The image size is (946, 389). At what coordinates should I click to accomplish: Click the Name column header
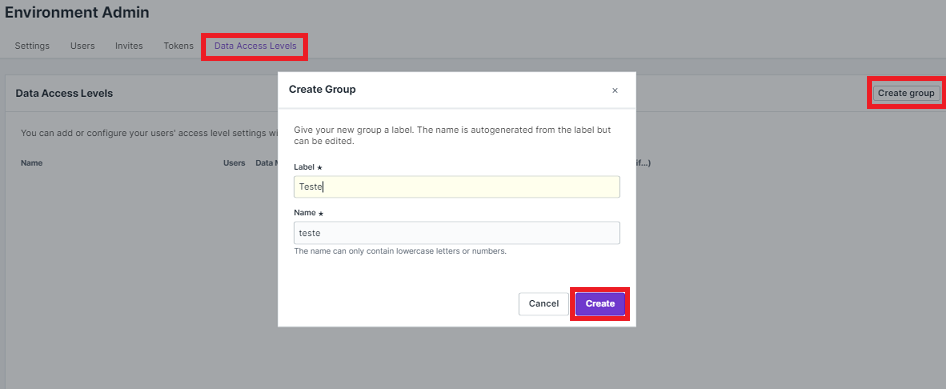(x=31, y=163)
